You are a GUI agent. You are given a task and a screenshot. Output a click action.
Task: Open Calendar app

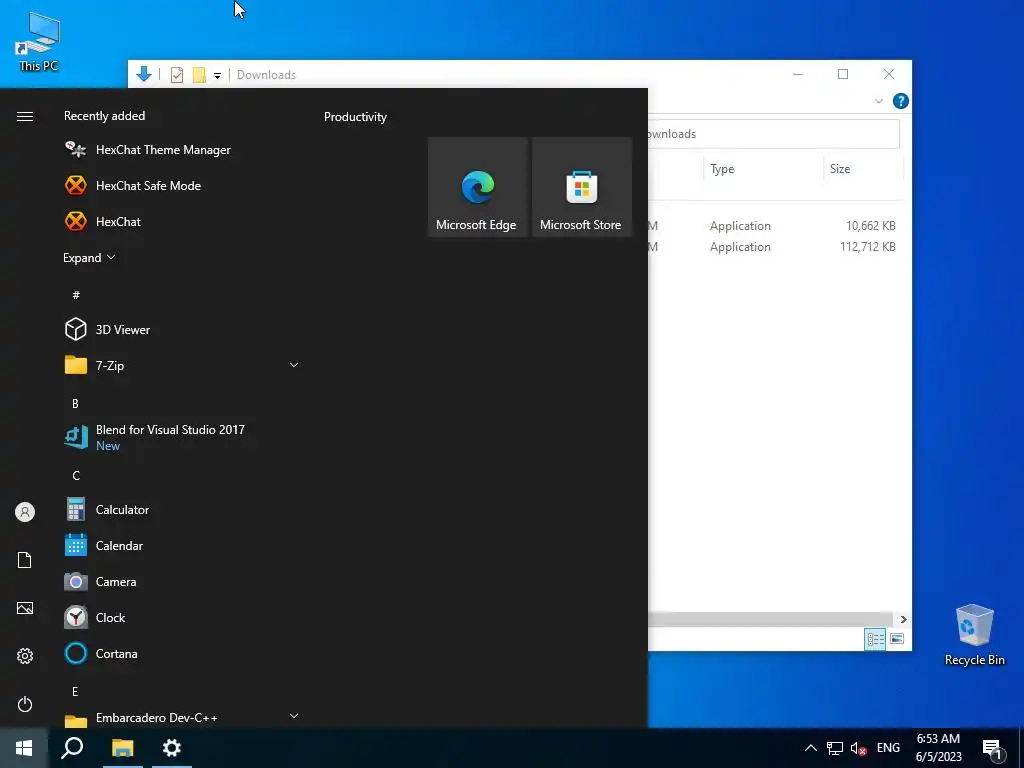click(x=183, y=546)
